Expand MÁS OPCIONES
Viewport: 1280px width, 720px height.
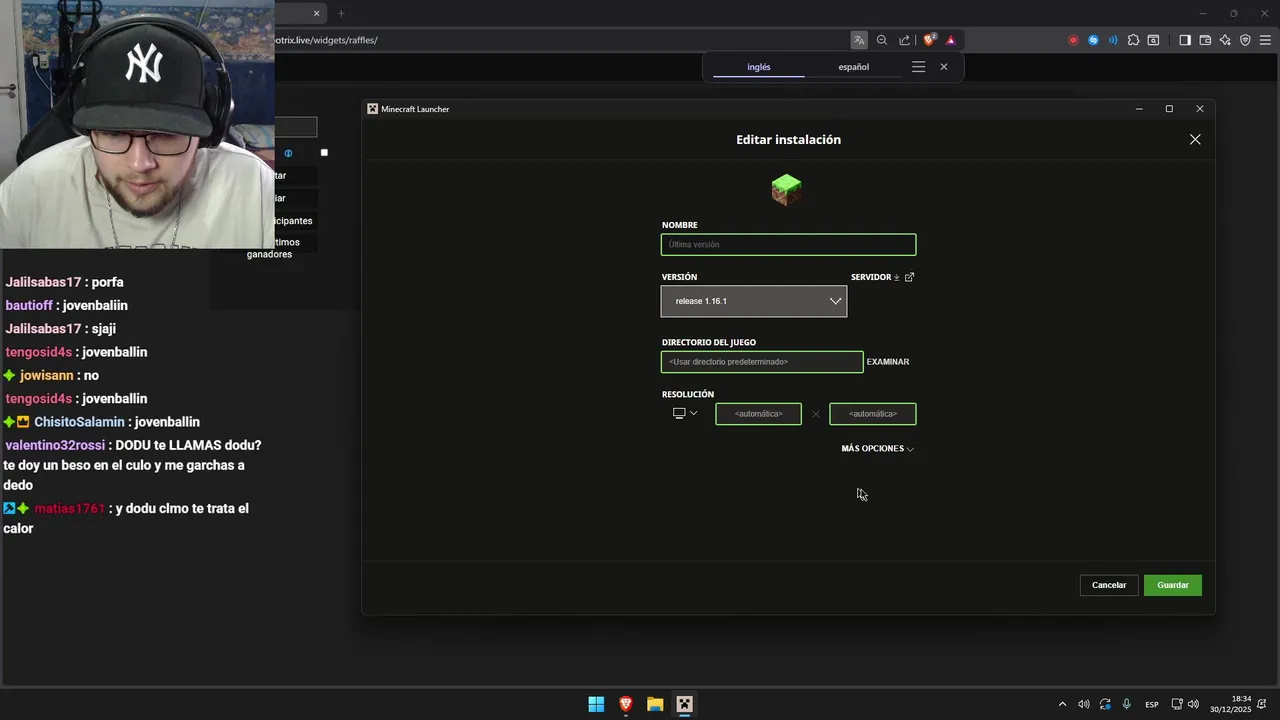(878, 449)
